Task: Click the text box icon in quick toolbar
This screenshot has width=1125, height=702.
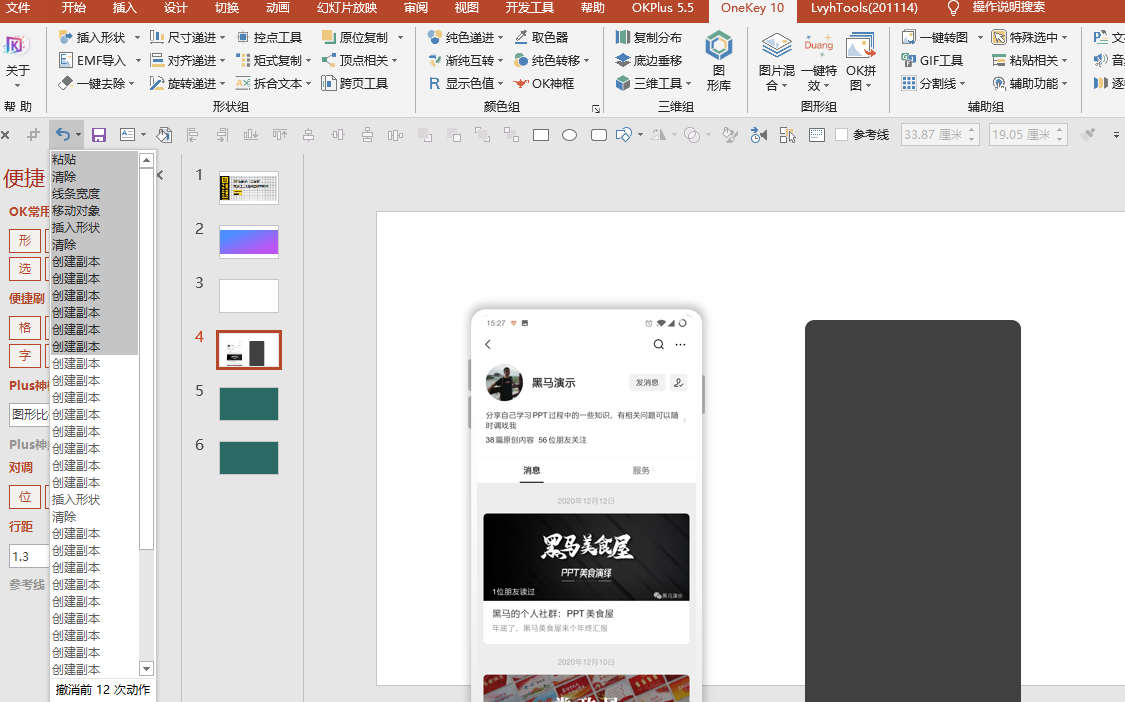Action: [128, 135]
